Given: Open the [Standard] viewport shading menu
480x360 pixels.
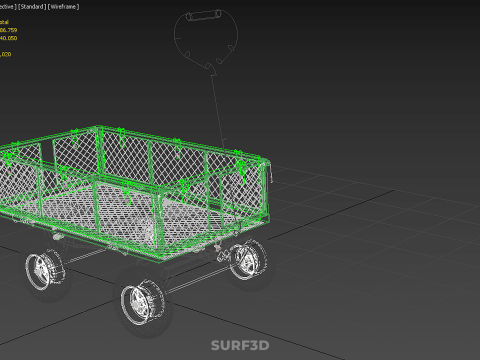Looking at the screenshot, I should point(32,6).
